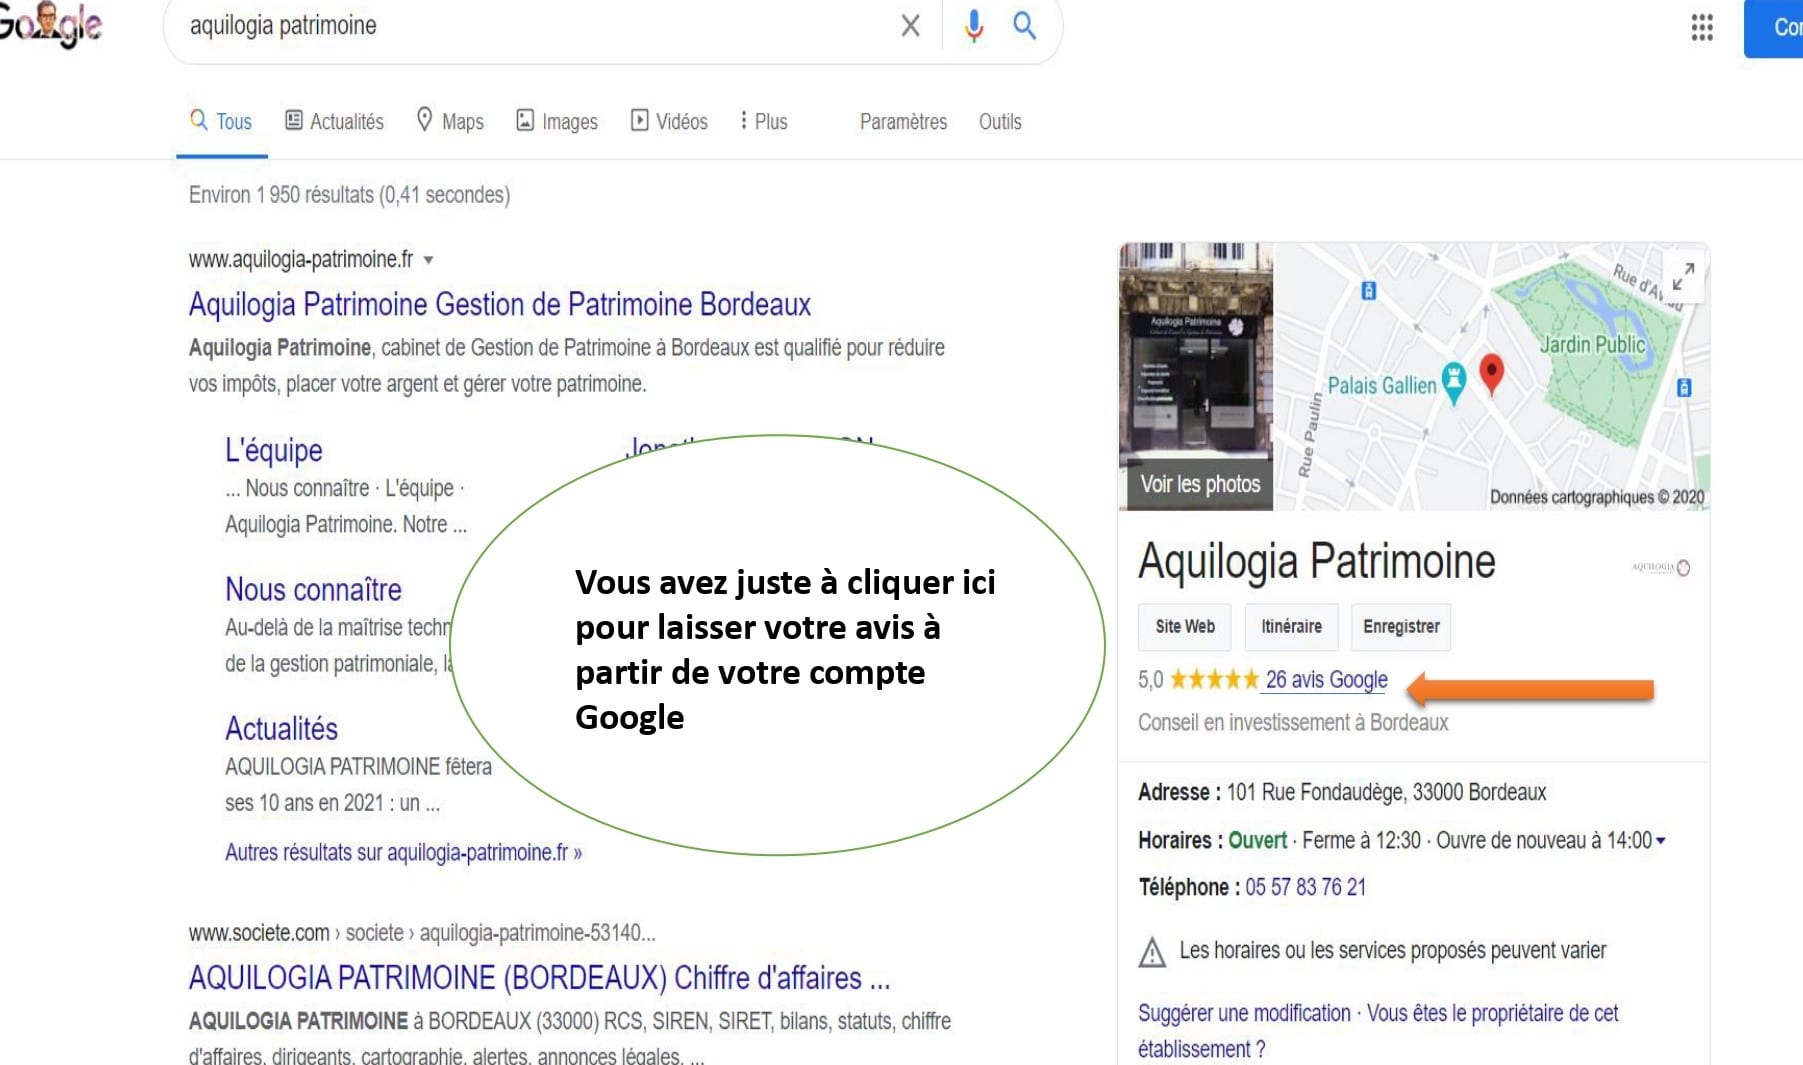1803x1065 pixels.
Task: Click Conseil en investissement à Bordeaux text
Action: pyautogui.click(x=1293, y=722)
